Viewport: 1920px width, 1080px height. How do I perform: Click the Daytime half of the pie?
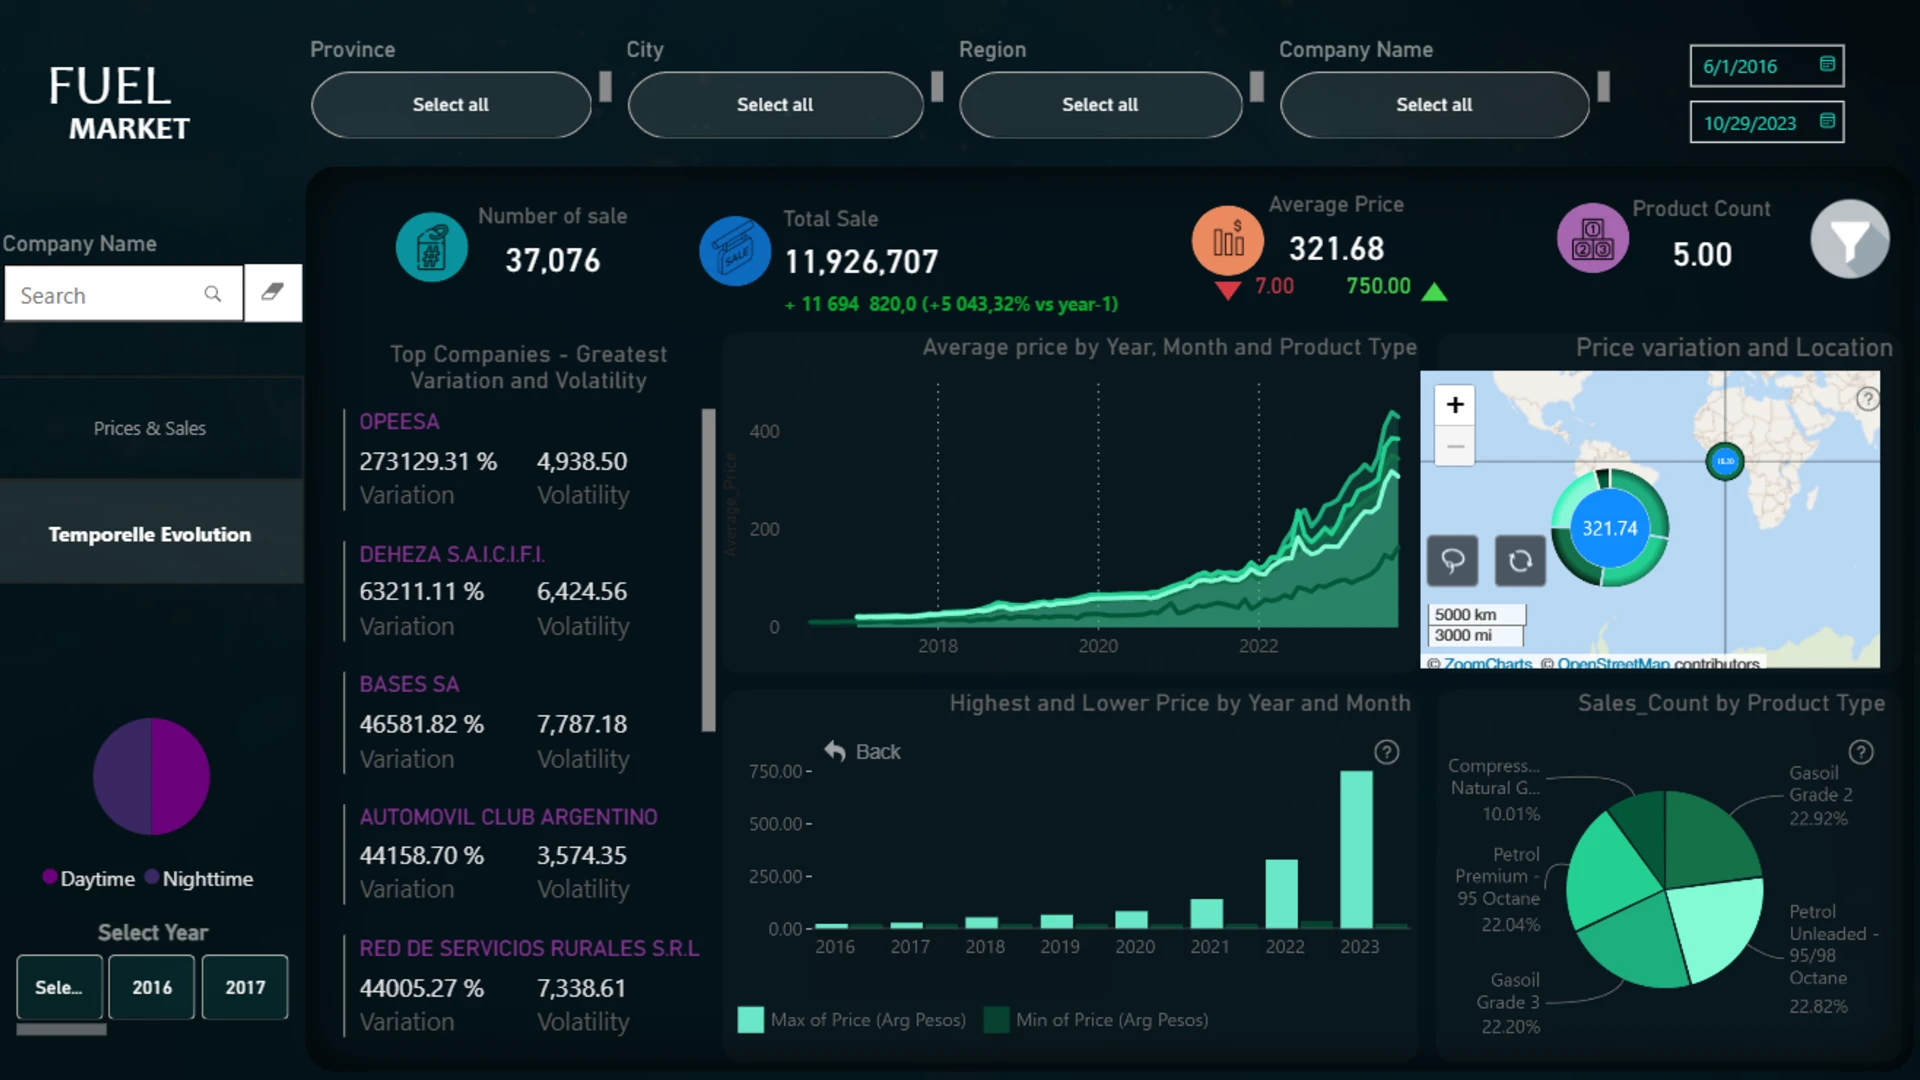(180, 776)
